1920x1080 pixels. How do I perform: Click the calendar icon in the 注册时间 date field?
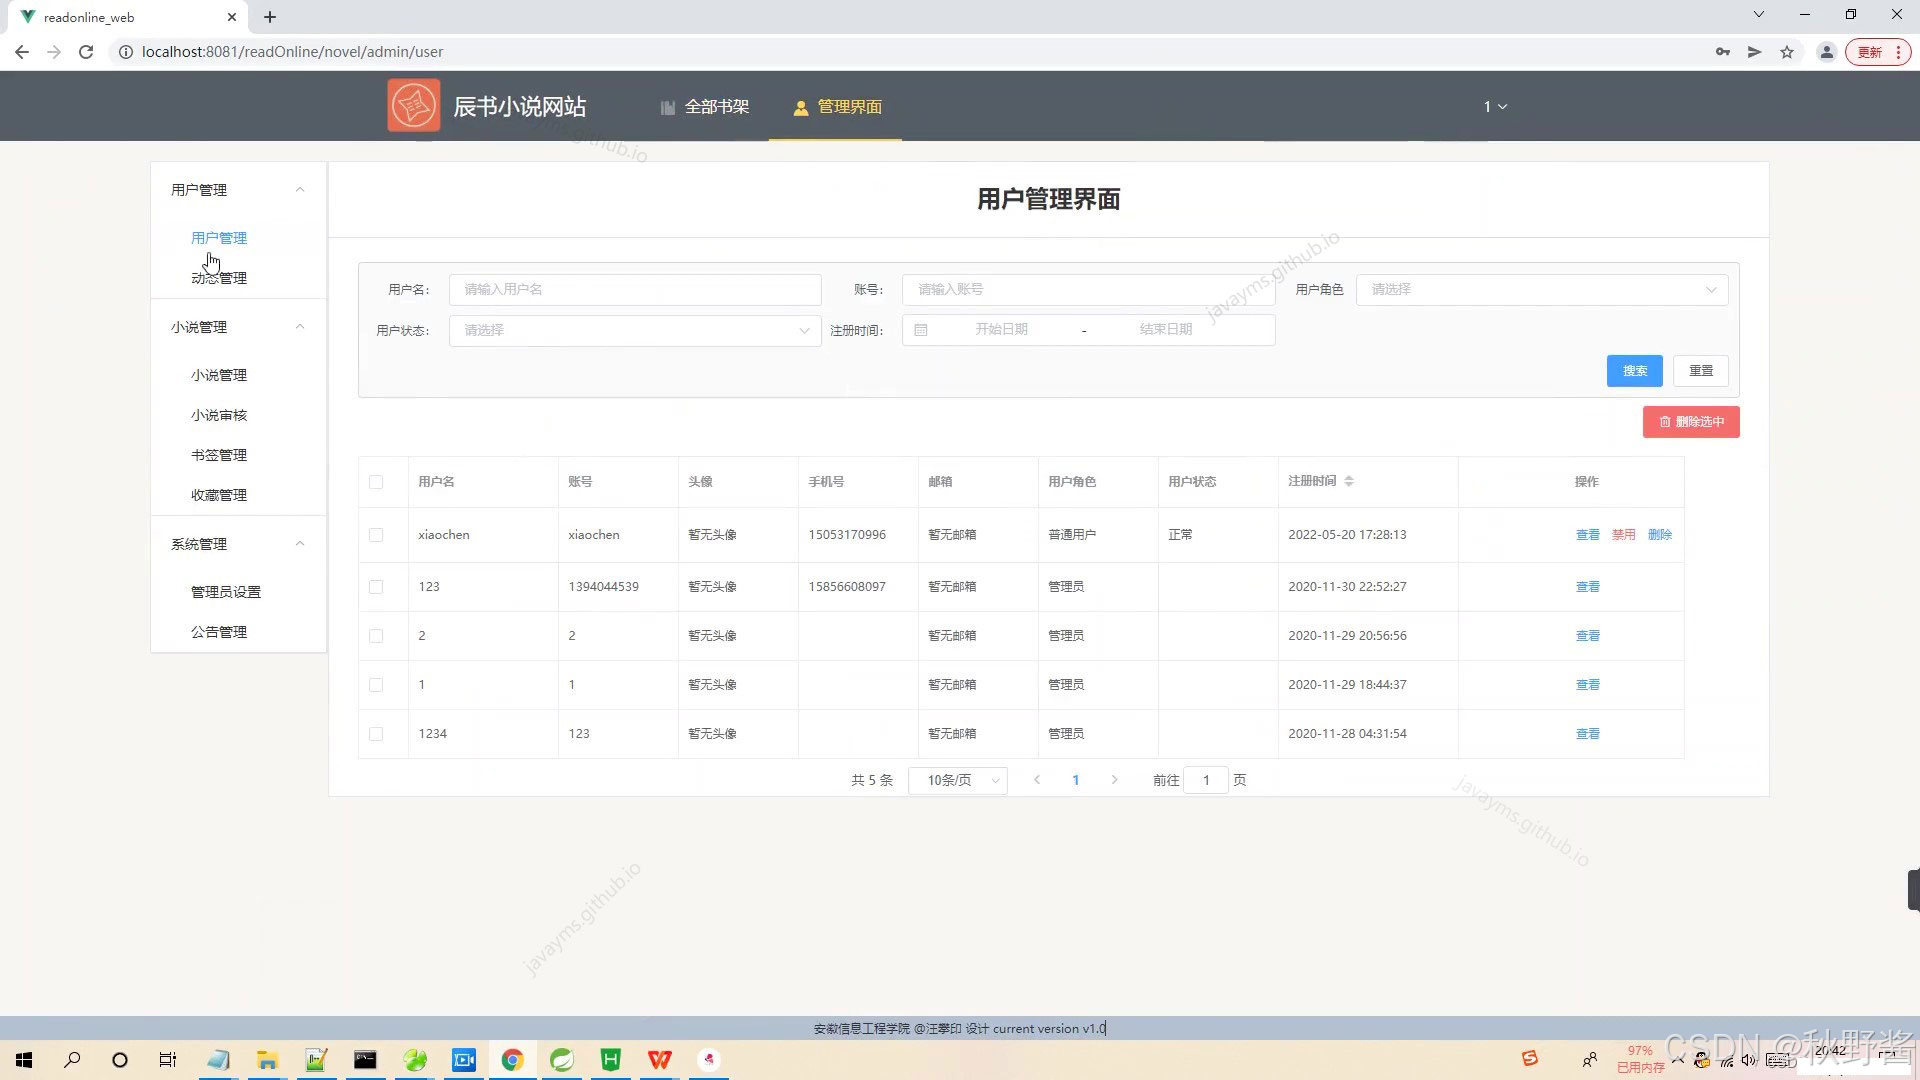(921, 330)
